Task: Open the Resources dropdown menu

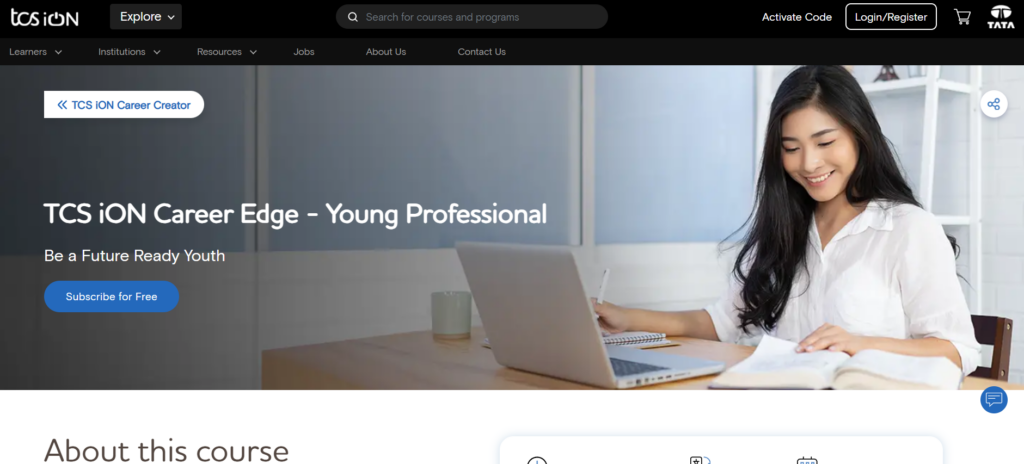Action: tap(227, 52)
